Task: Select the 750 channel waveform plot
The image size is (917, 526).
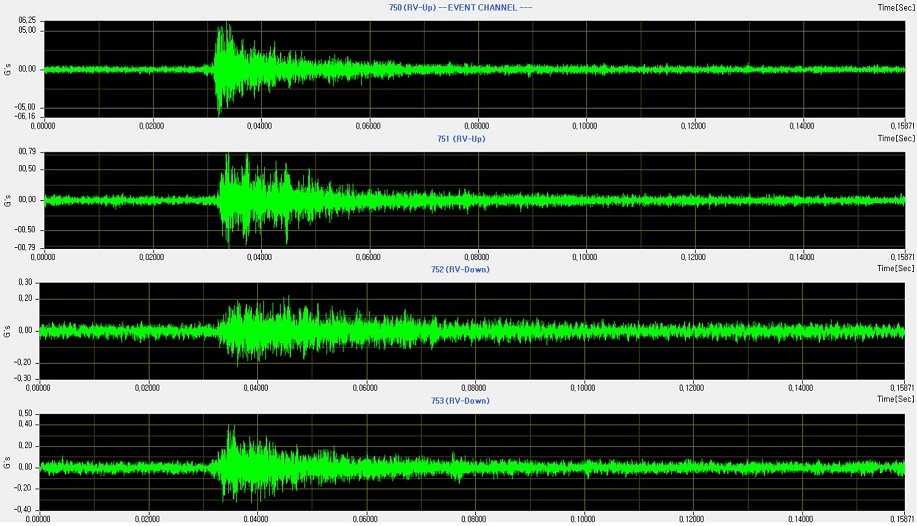Action: [x=474, y=69]
